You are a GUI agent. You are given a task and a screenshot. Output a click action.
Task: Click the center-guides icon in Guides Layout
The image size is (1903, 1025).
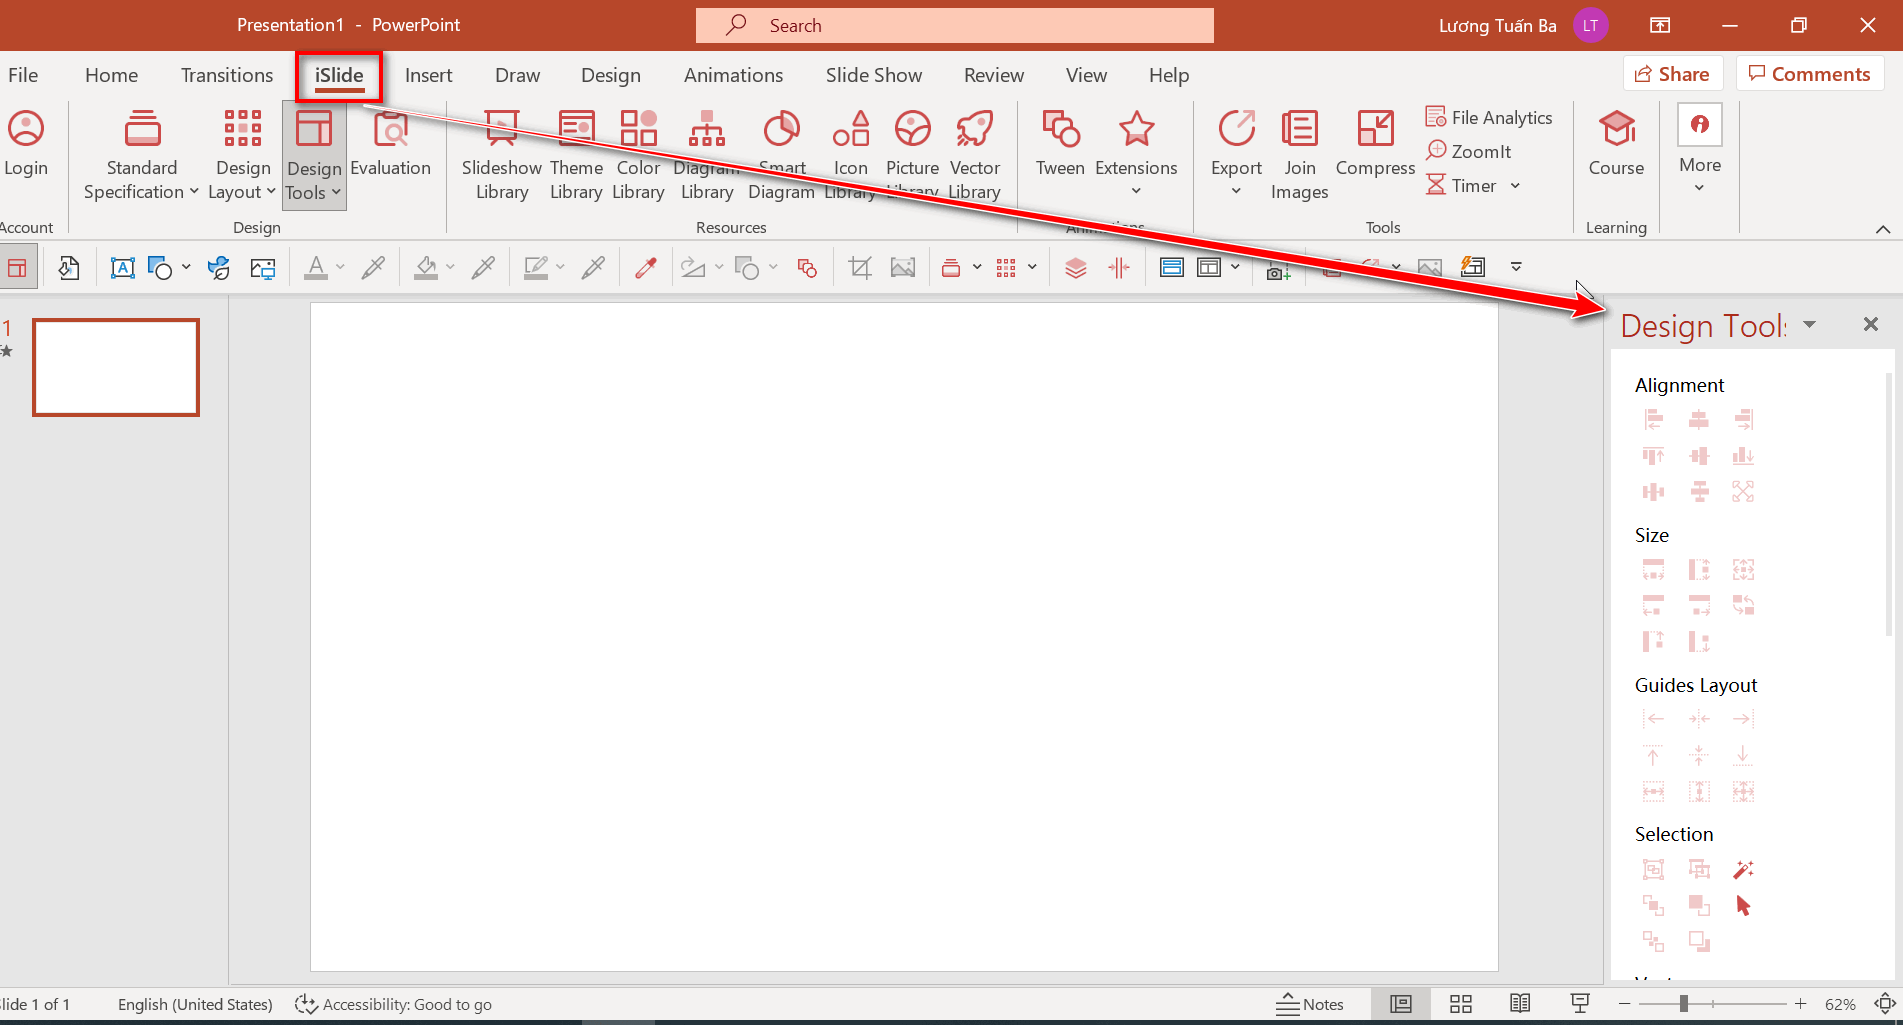coord(1698,719)
